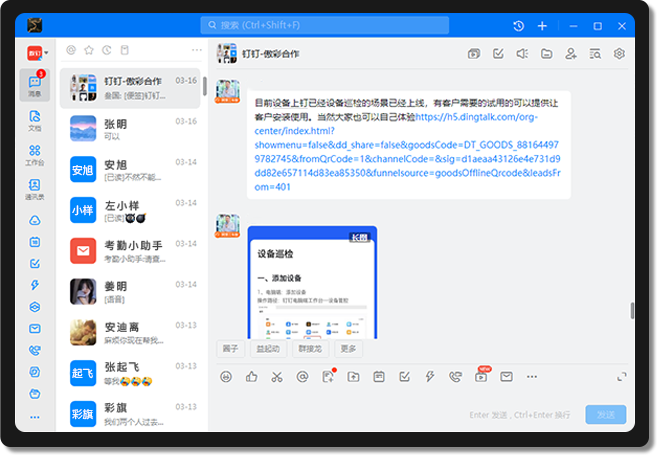This screenshot has height=455, width=657.
Task: Add member to the group chat
Action: tap(571, 54)
